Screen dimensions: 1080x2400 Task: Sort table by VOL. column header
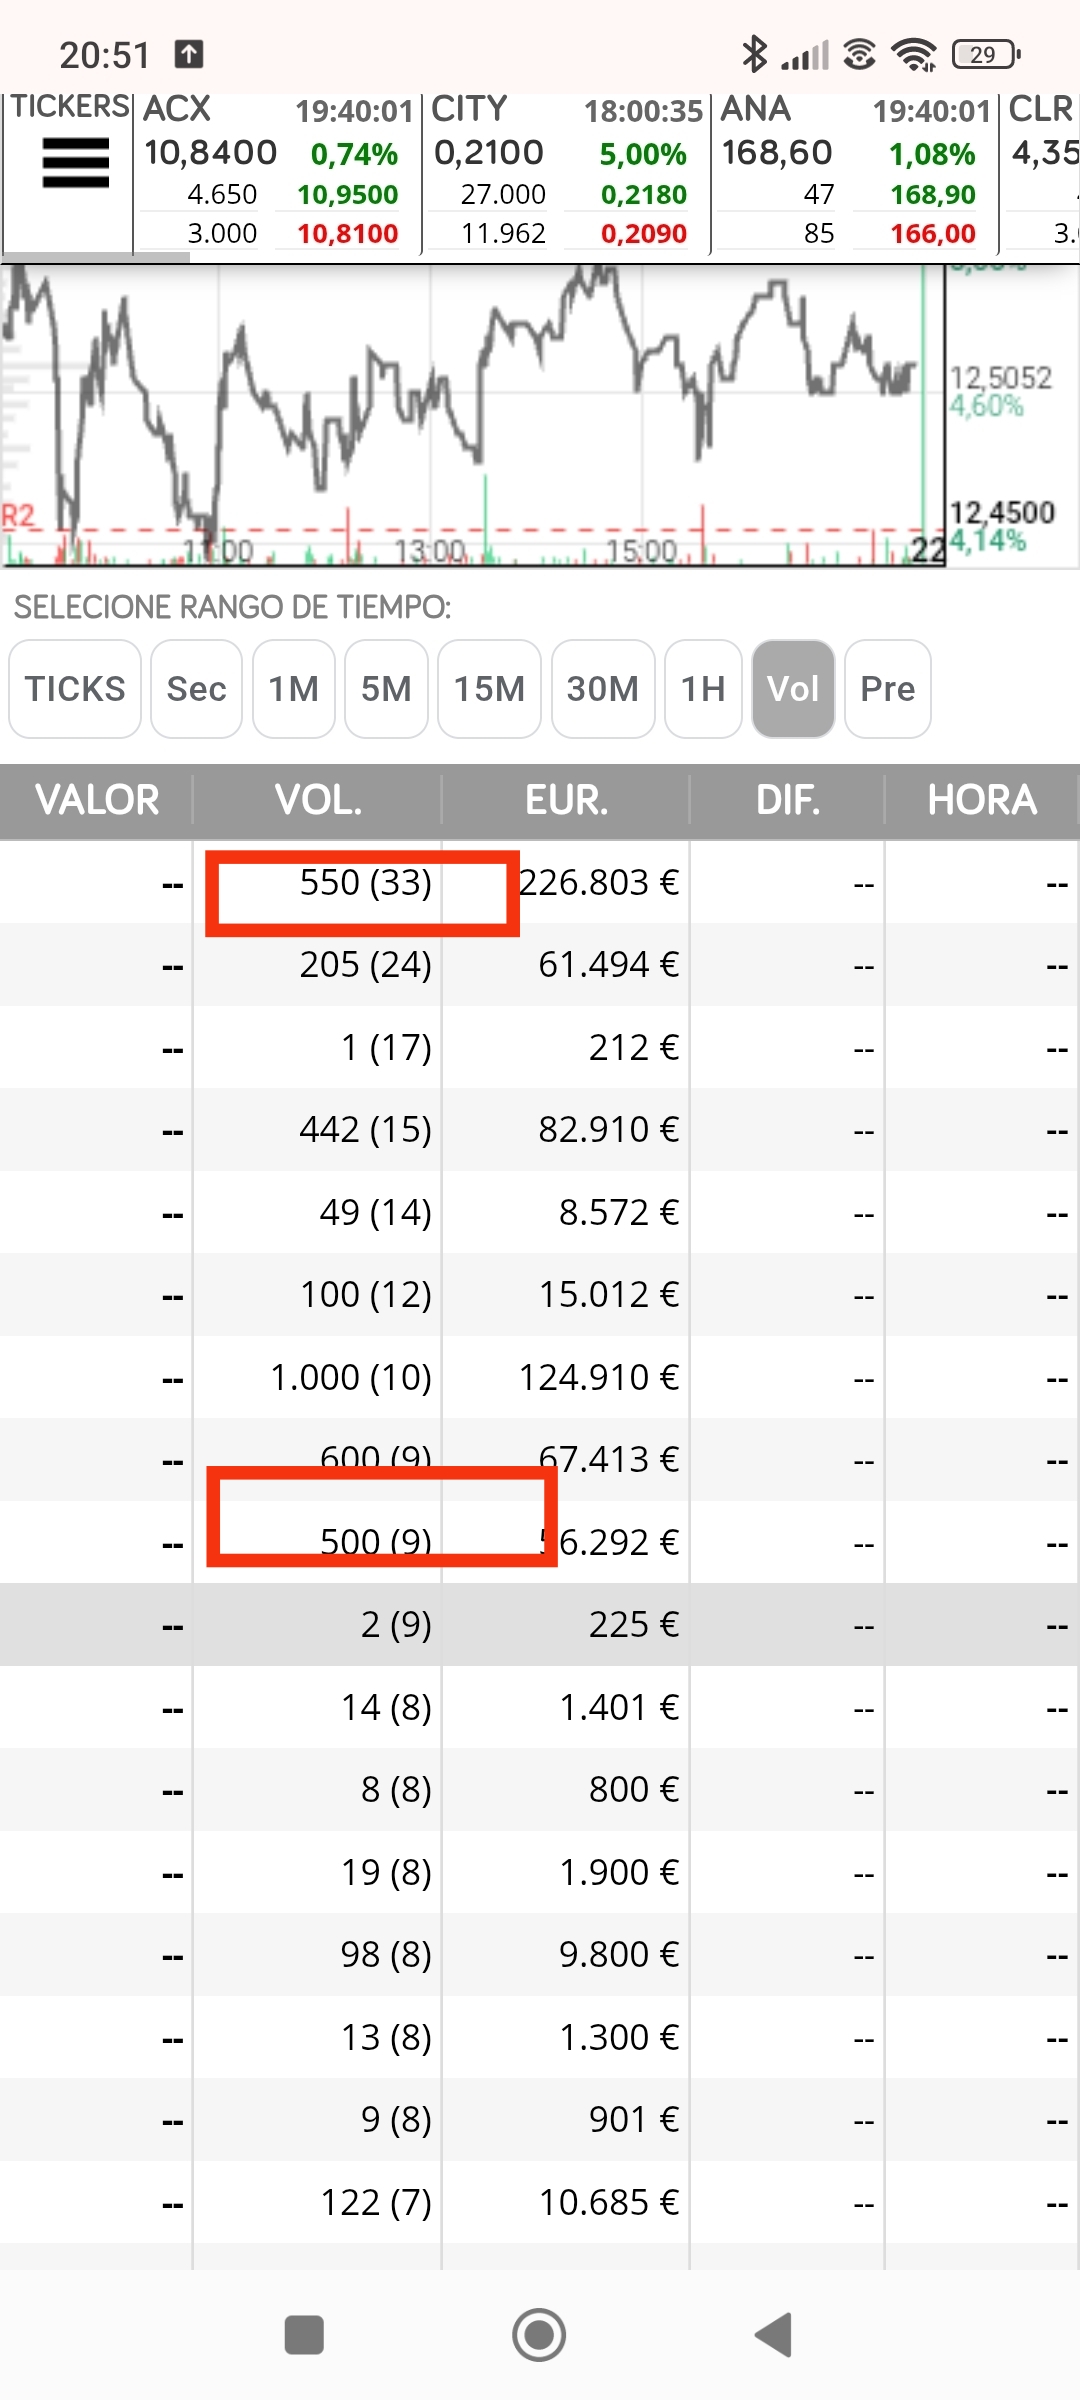(x=317, y=800)
